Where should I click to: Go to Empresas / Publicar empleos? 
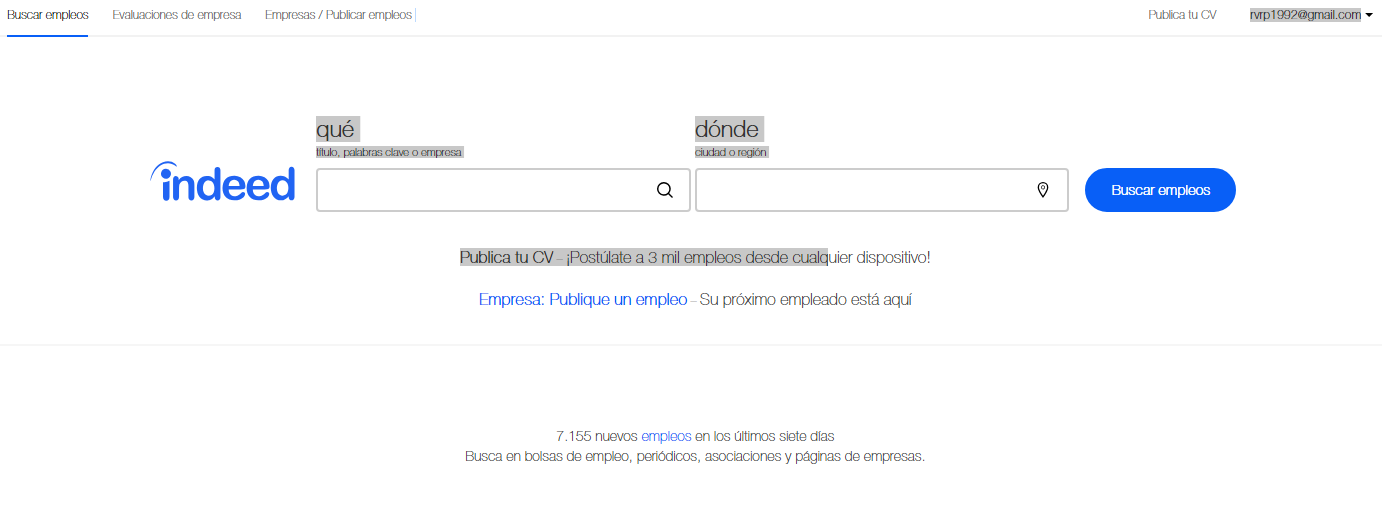pos(338,15)
